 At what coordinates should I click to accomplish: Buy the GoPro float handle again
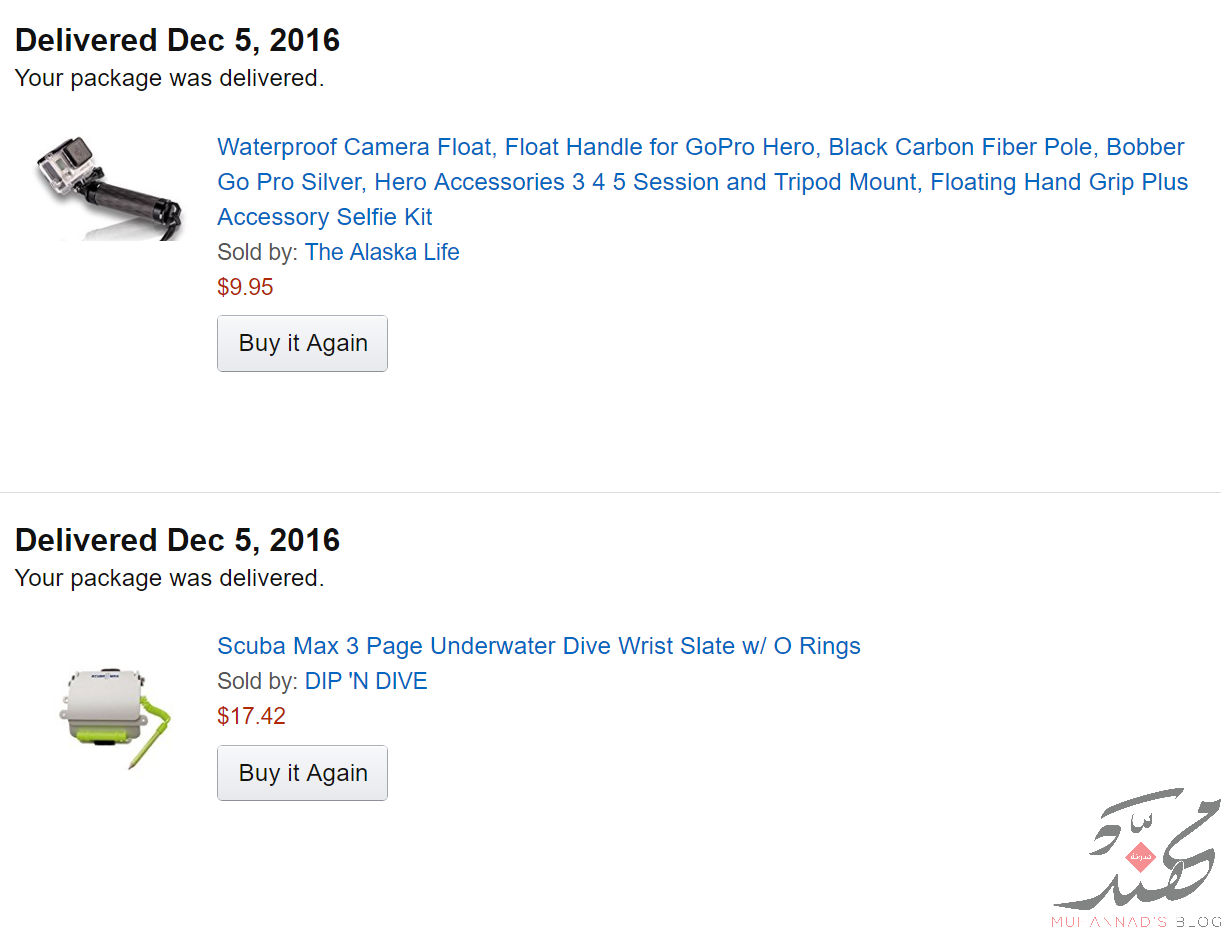[x=302, y=343]
